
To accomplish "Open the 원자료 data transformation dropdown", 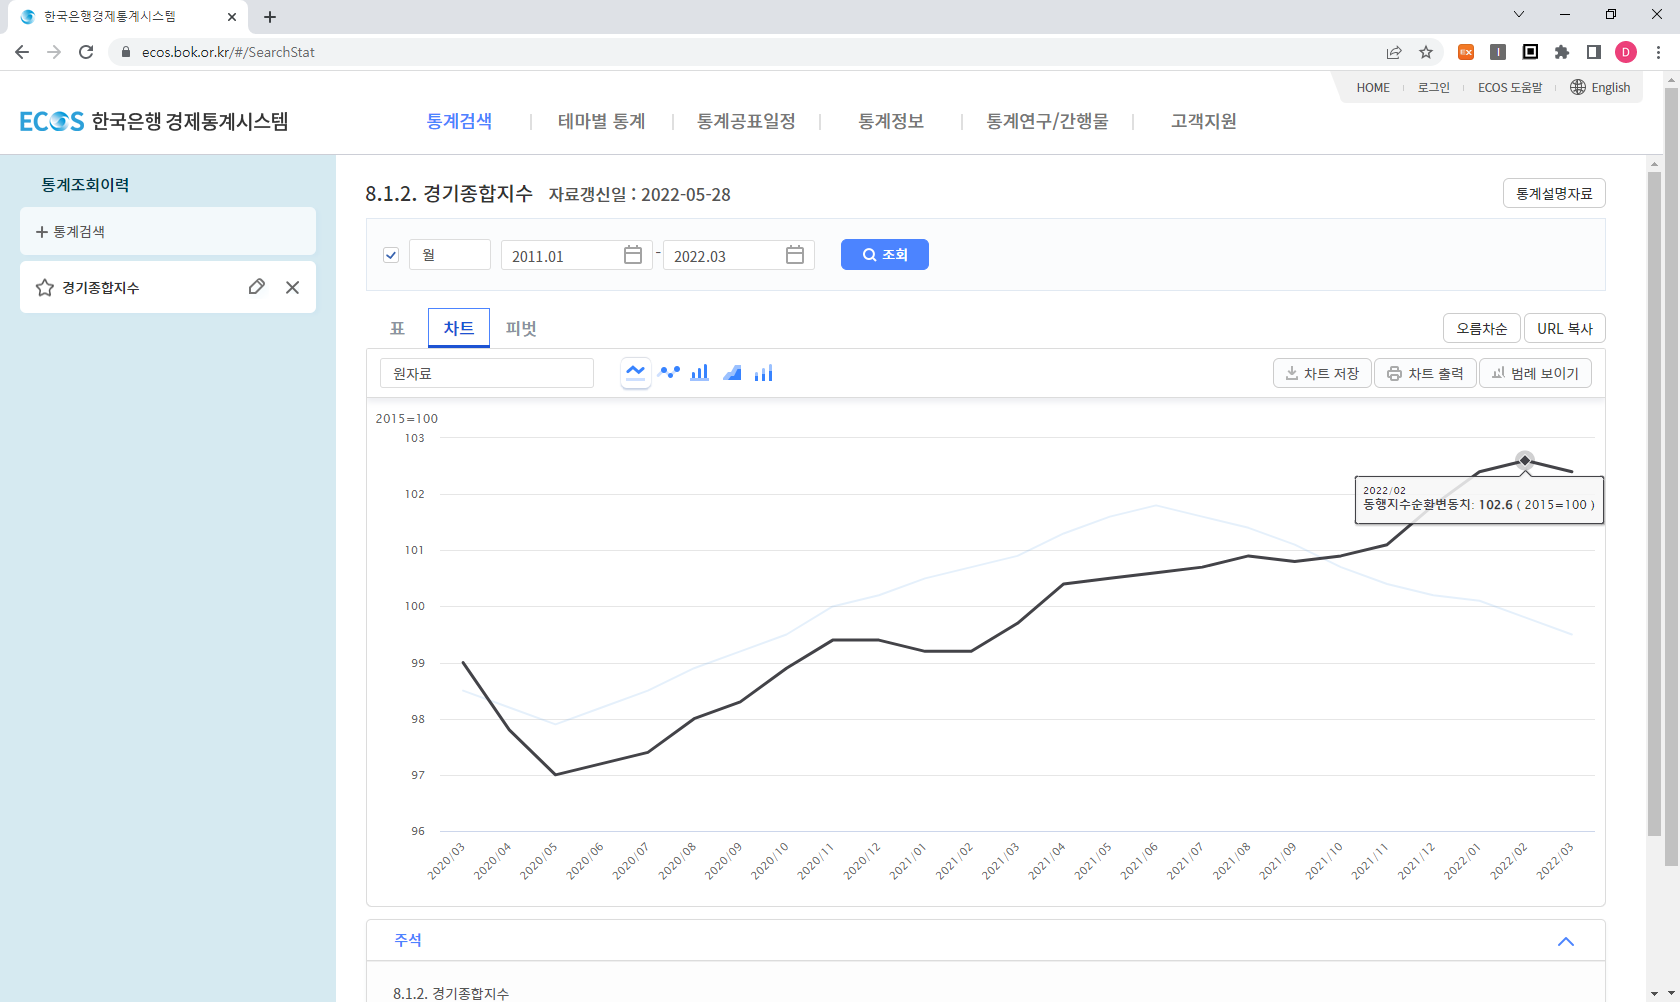I will point(487,373).
